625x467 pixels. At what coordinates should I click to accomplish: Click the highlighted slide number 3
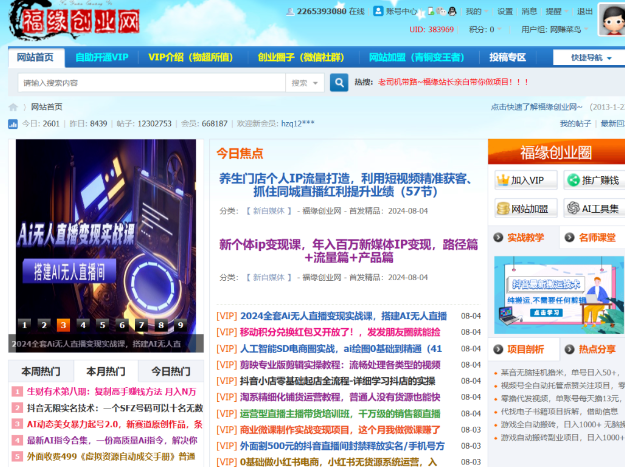point(63,325)
